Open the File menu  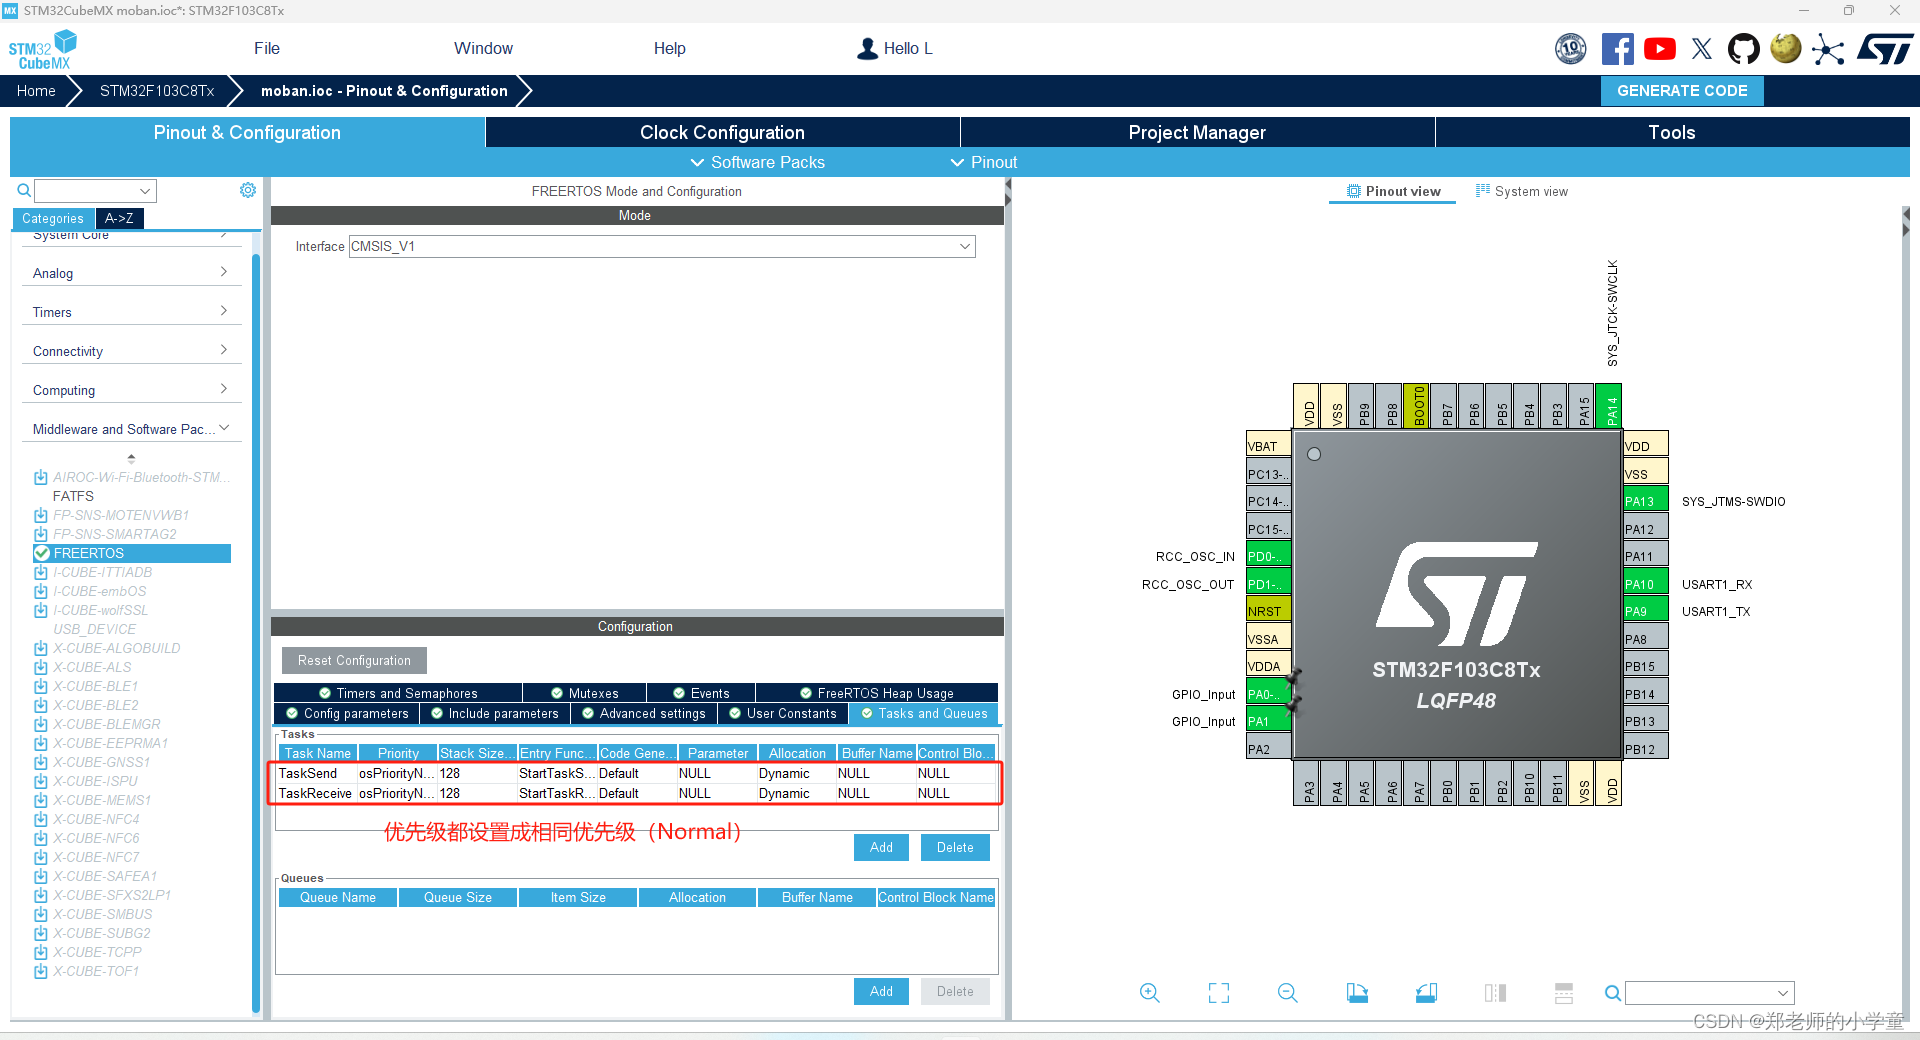pos(267,49)
